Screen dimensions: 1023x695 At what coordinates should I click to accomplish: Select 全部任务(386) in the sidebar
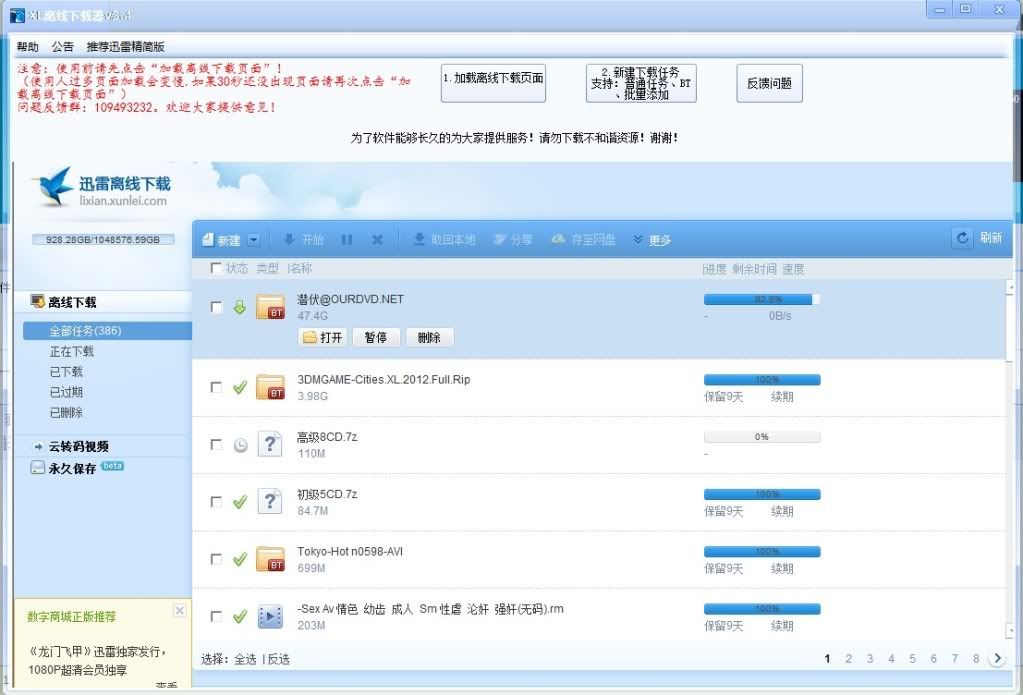108,331
